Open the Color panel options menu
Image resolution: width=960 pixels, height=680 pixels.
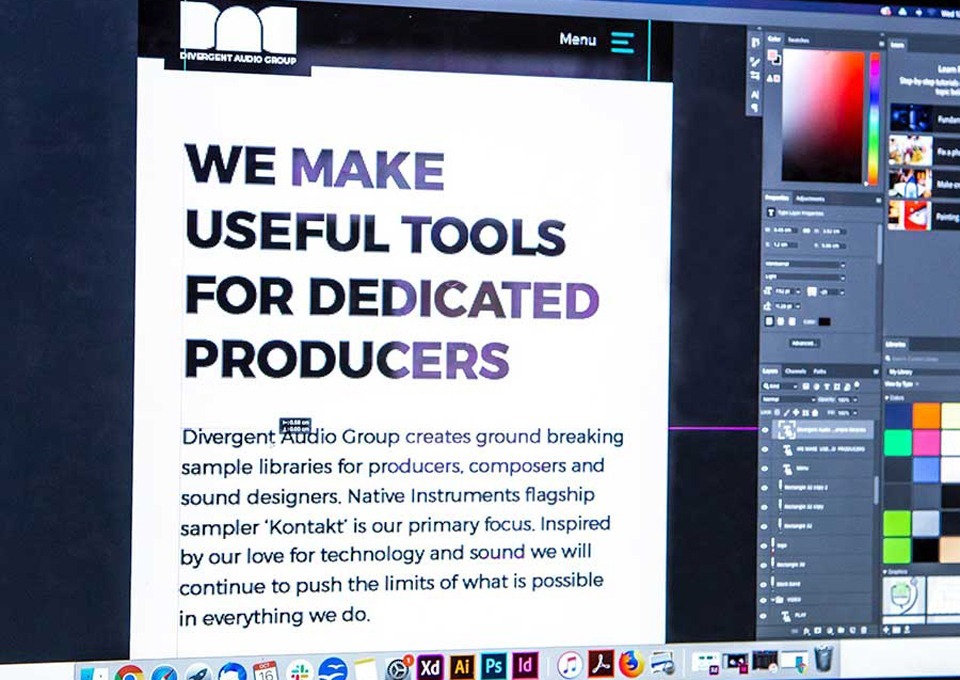pyautogui.click(x=882, y=44)
